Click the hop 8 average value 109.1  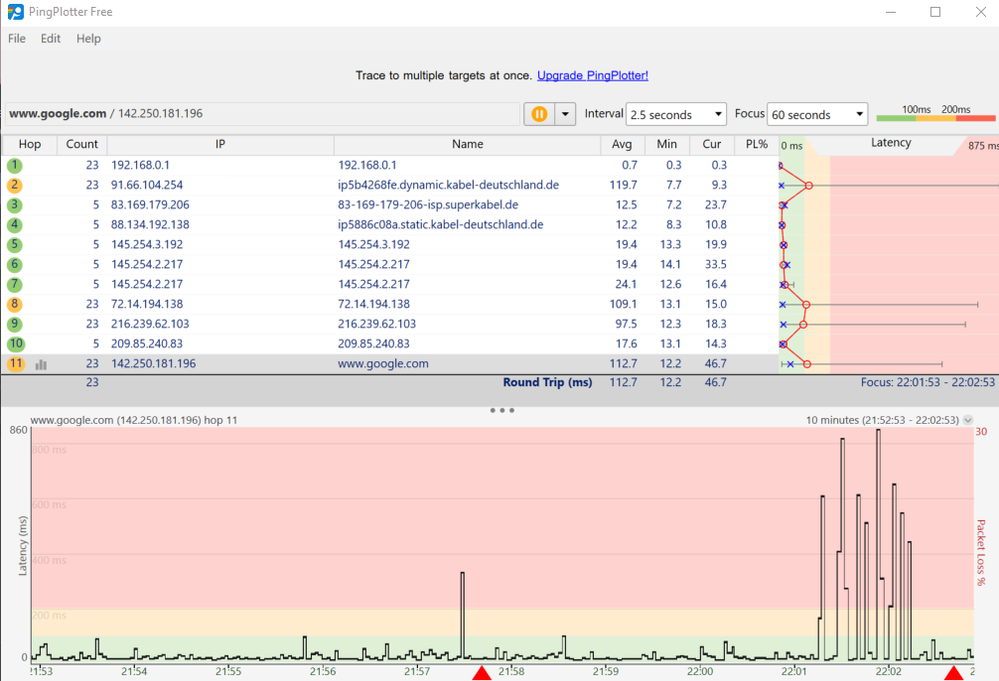[x=623, y=304]
